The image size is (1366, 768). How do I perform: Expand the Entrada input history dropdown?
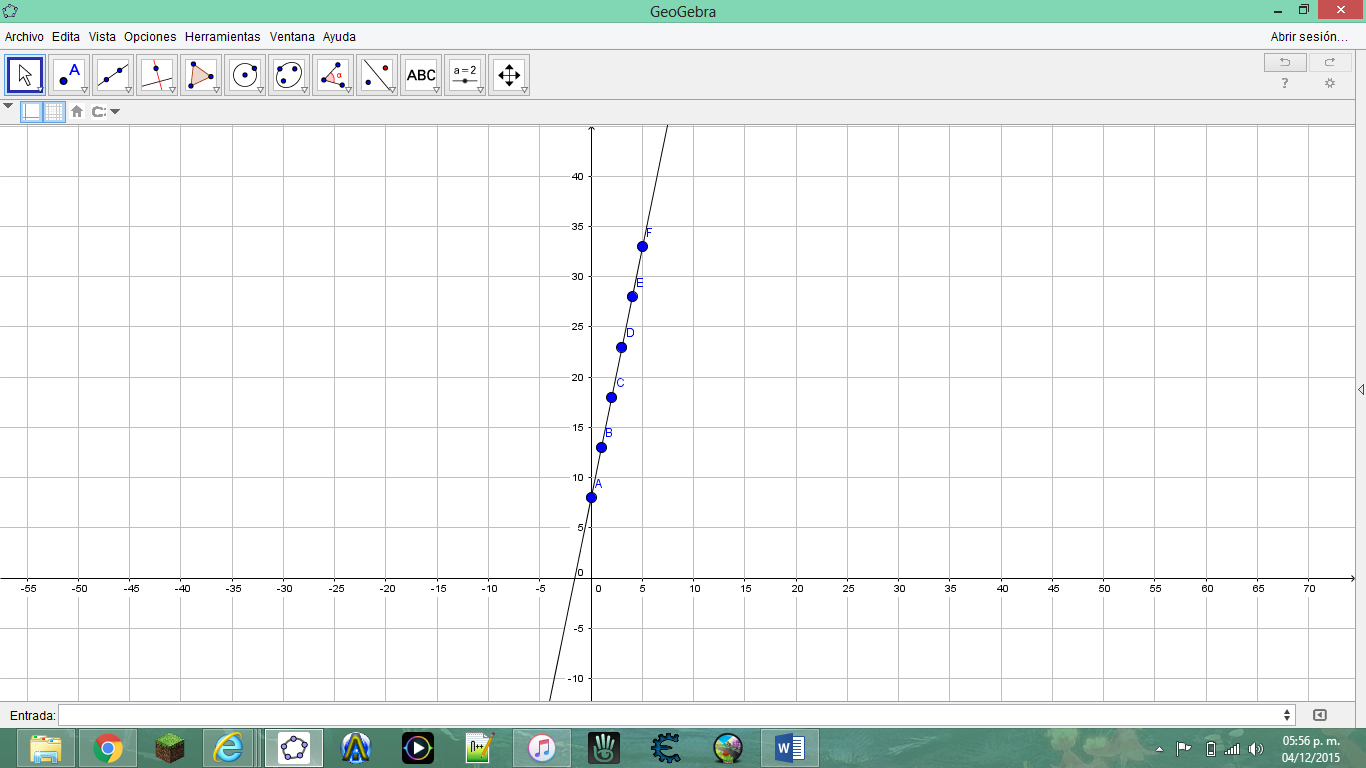pos(1287,715)
